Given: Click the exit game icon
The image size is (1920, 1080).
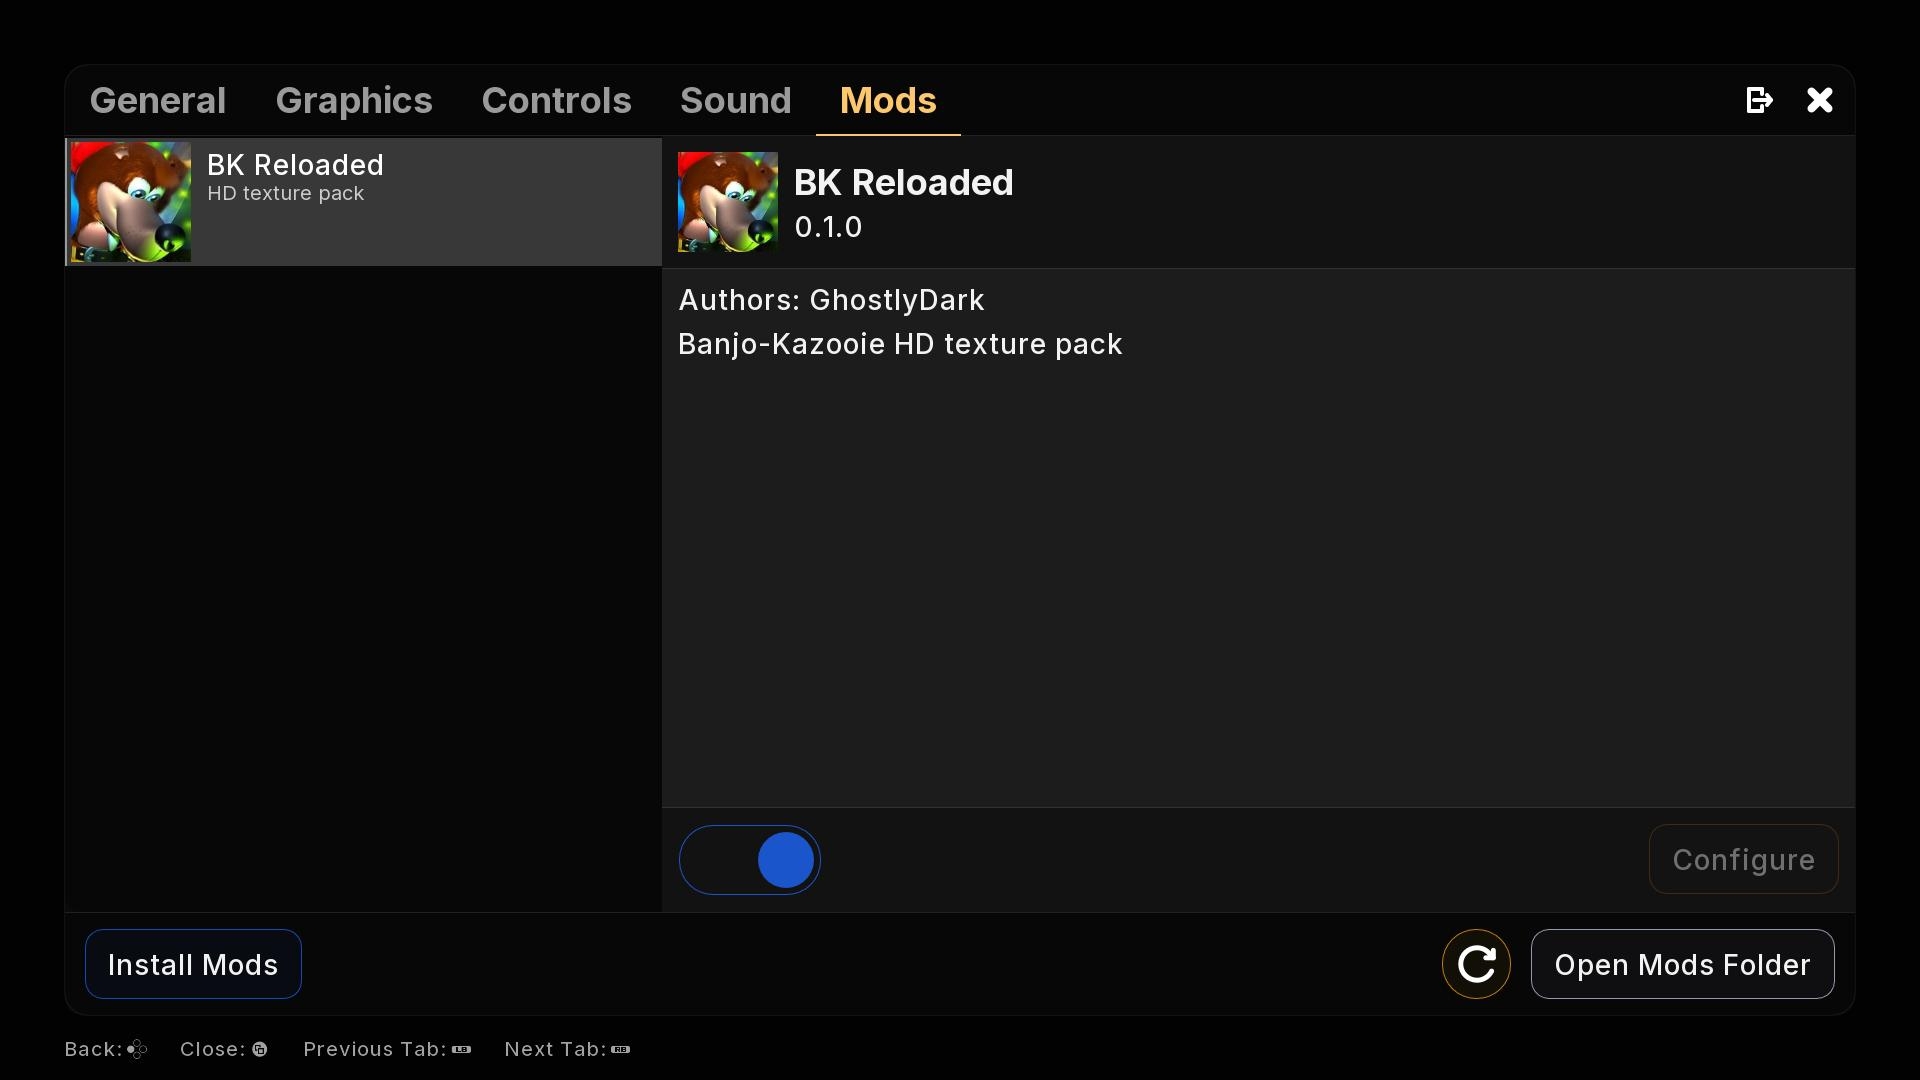Looking at the screenshot, I should (x=1759, y=100).
